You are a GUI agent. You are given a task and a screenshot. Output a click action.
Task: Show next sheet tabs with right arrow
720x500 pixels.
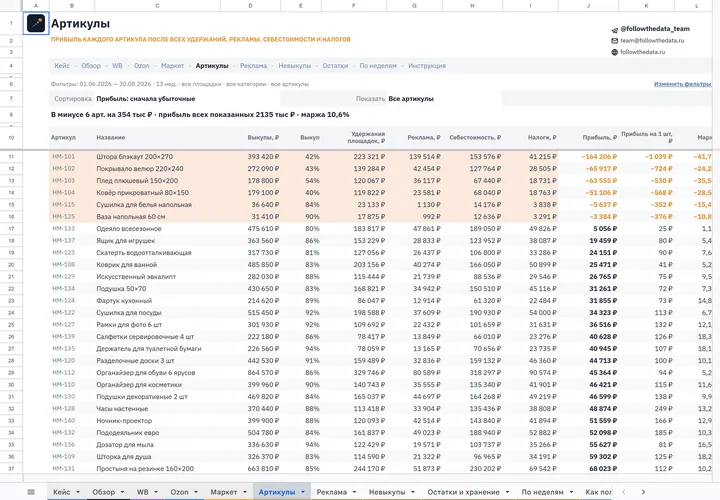[643, 492]
